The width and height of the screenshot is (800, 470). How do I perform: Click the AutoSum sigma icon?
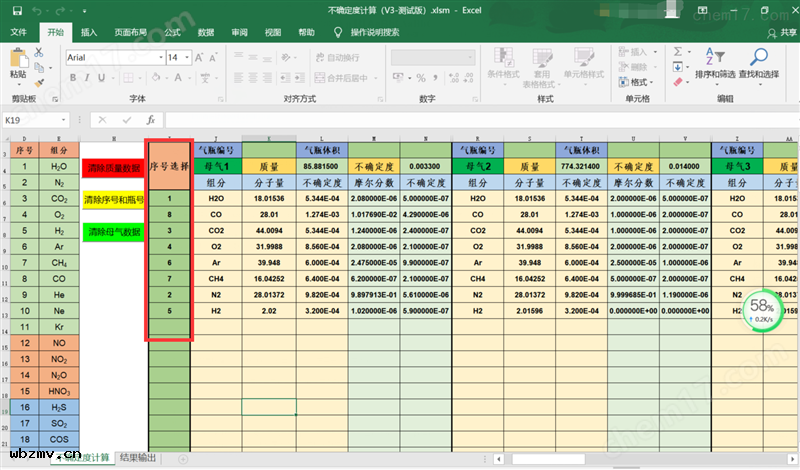[x=678, y=52]
